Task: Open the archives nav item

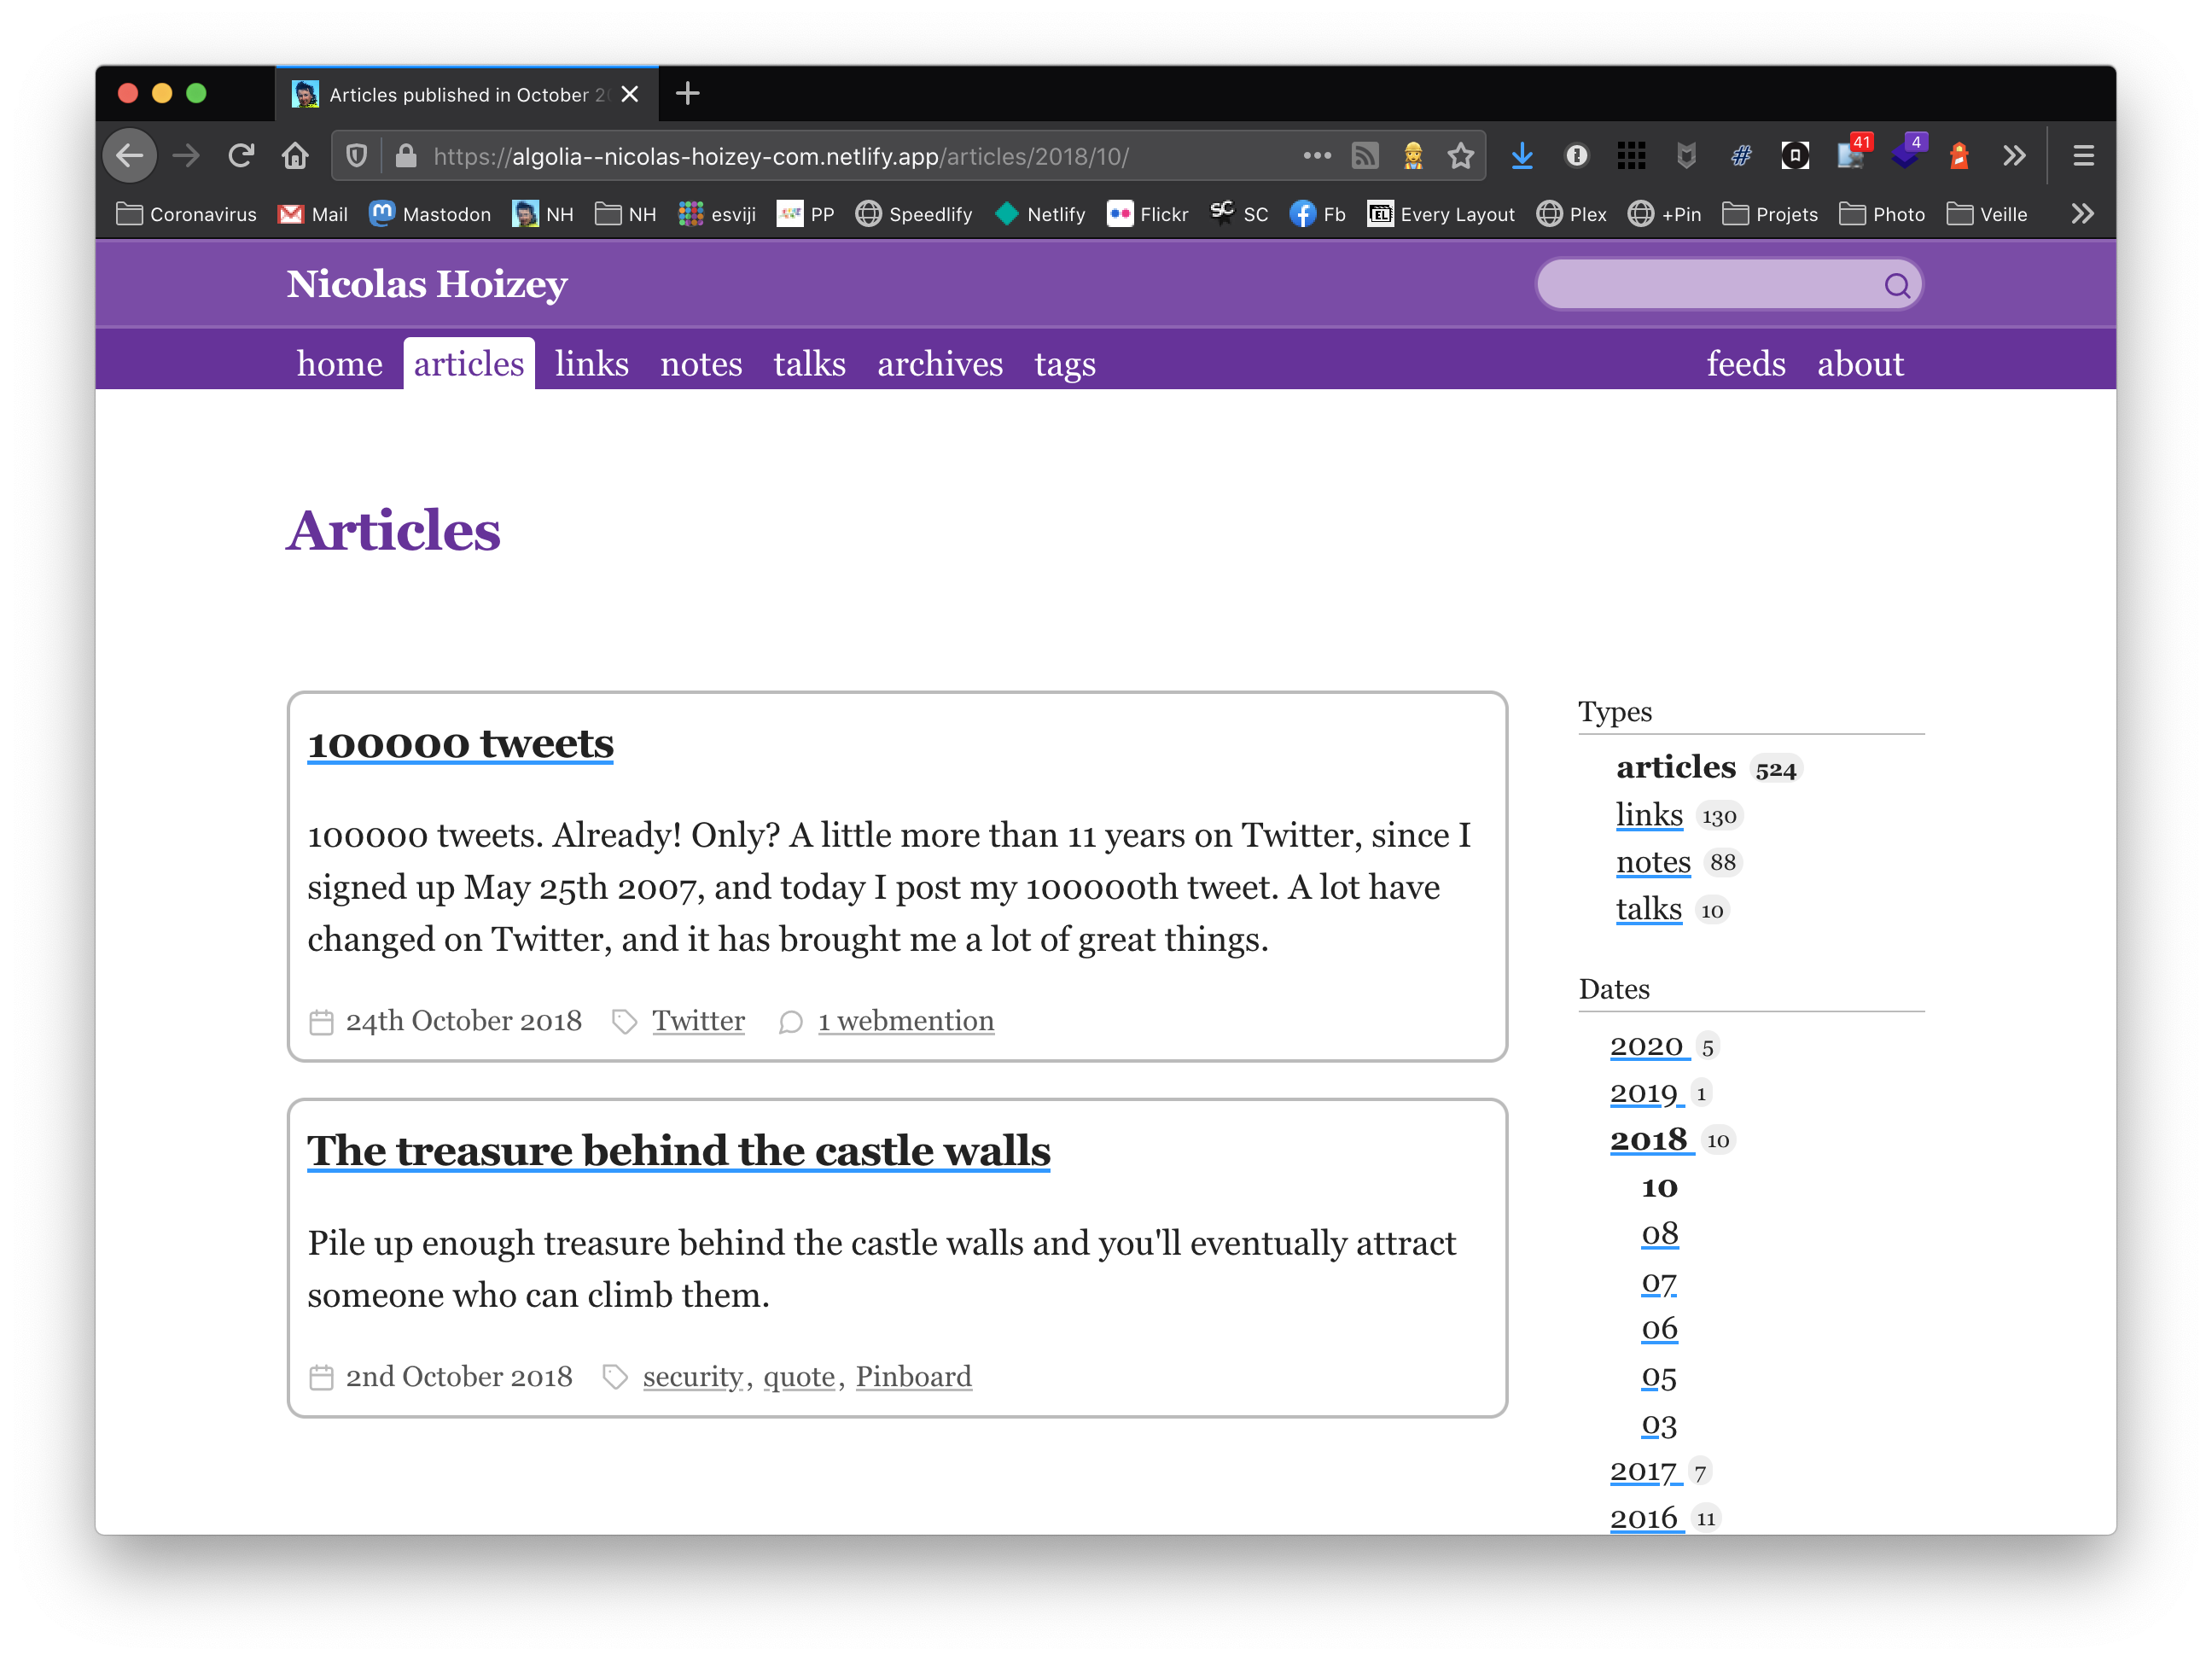Action: pyautogui.click(x=939, y=364)
